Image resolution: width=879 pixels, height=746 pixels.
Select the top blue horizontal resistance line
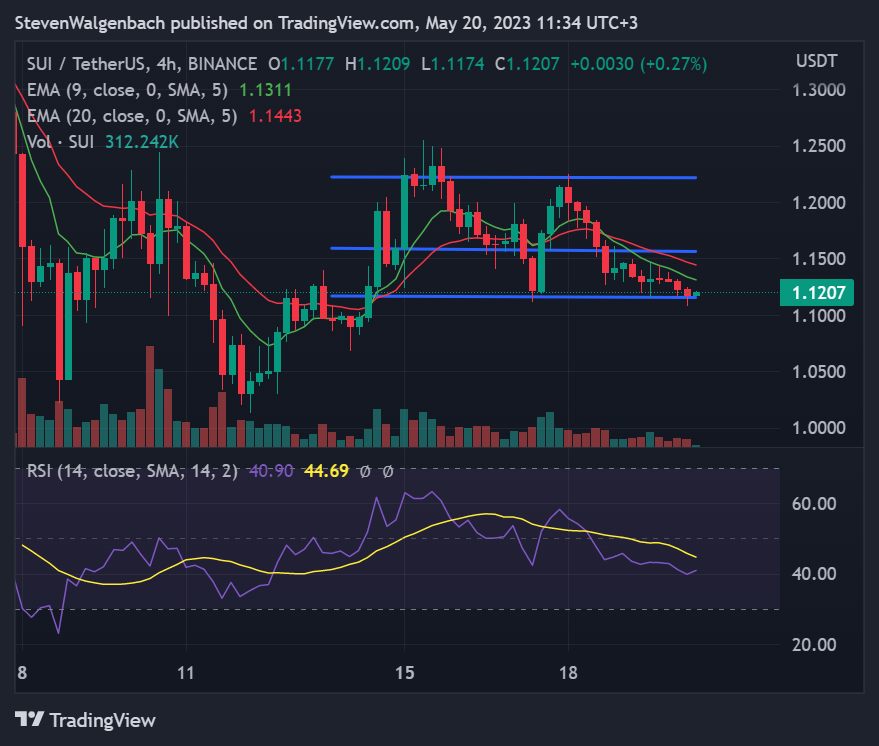click(513, 178)
